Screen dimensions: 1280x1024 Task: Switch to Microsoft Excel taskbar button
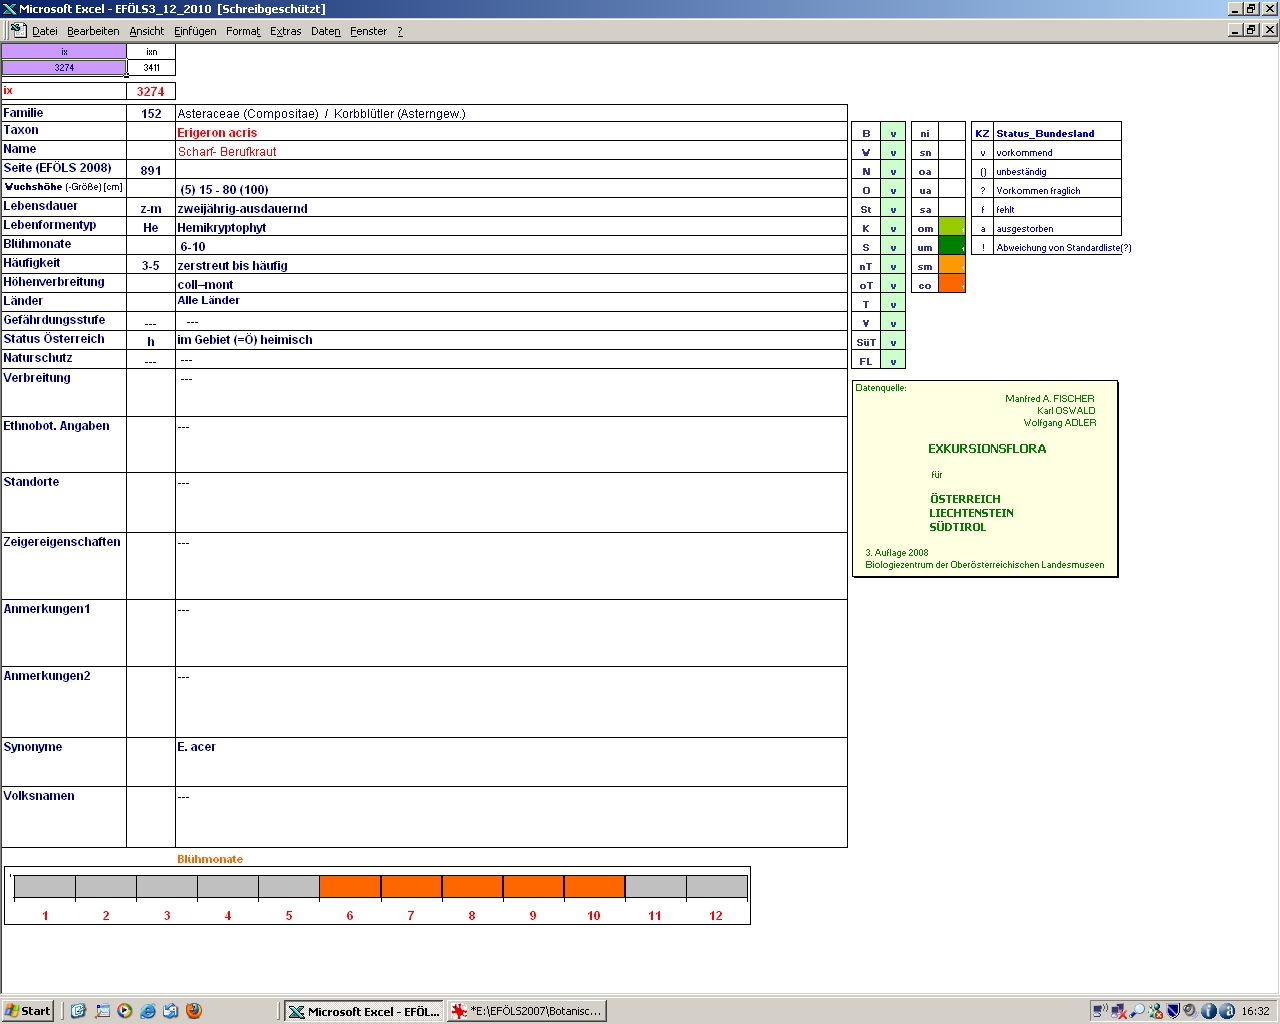click(x=363, y=1011)
